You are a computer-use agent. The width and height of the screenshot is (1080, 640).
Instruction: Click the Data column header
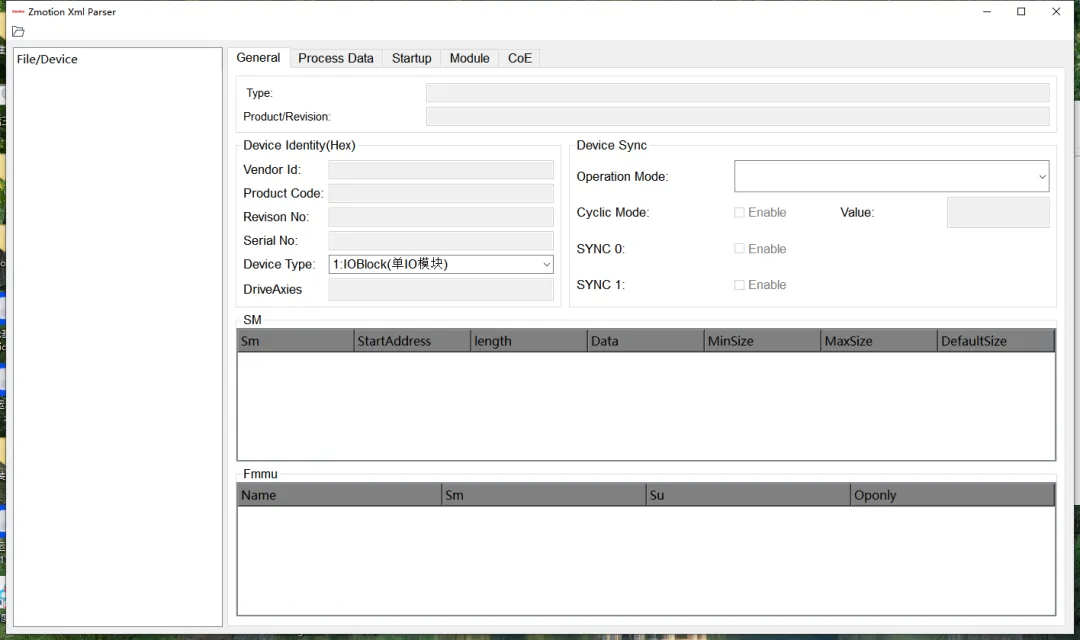(x=646, y=341)
